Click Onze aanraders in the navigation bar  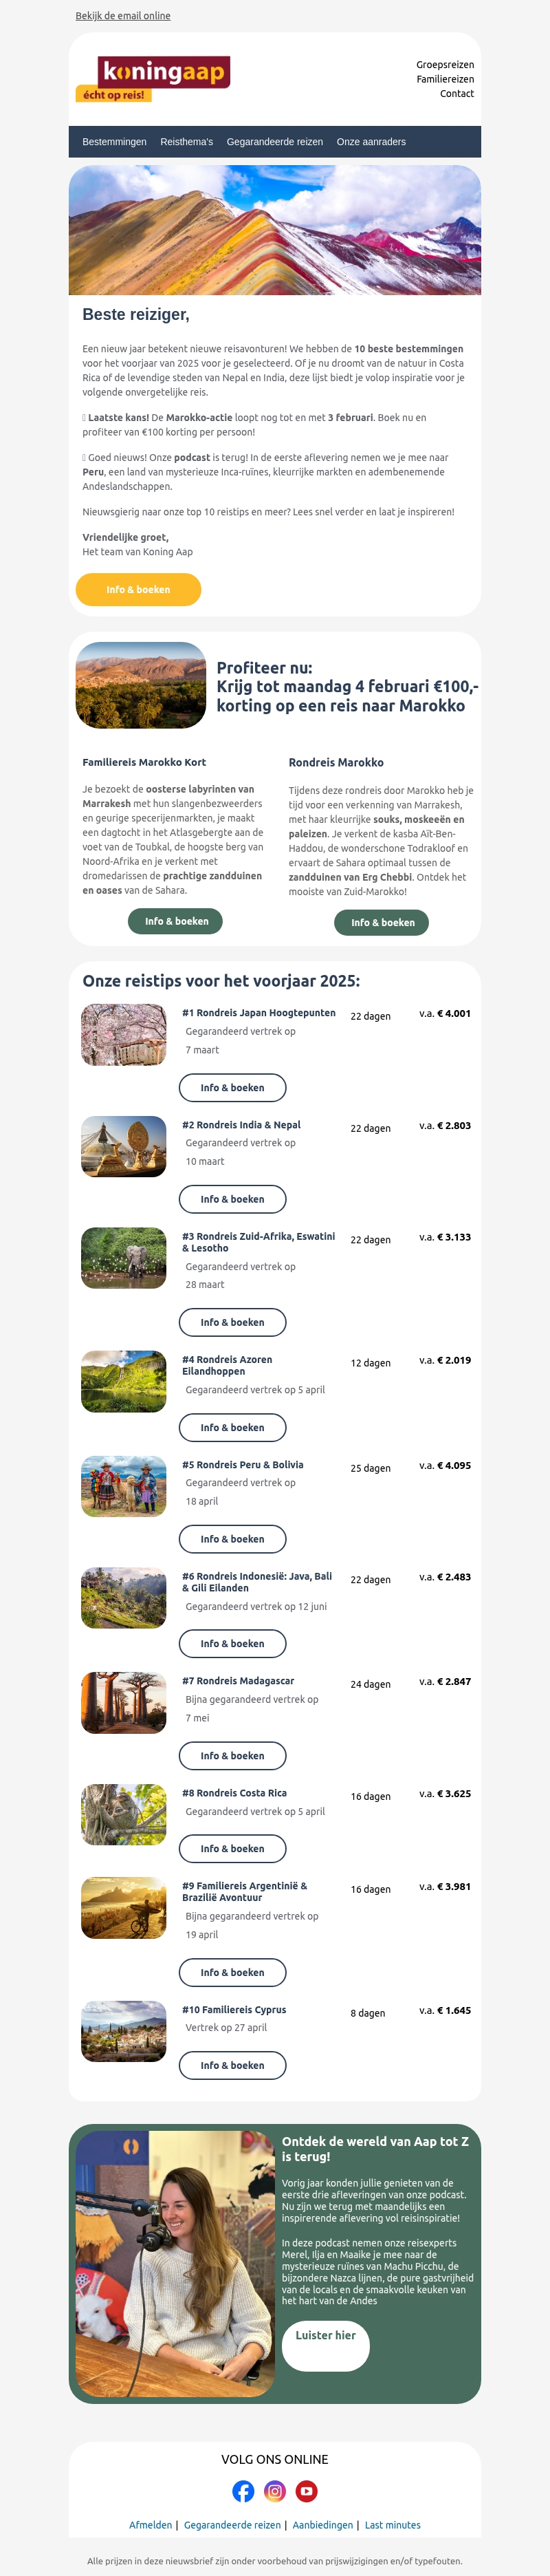tap(371, 142)
